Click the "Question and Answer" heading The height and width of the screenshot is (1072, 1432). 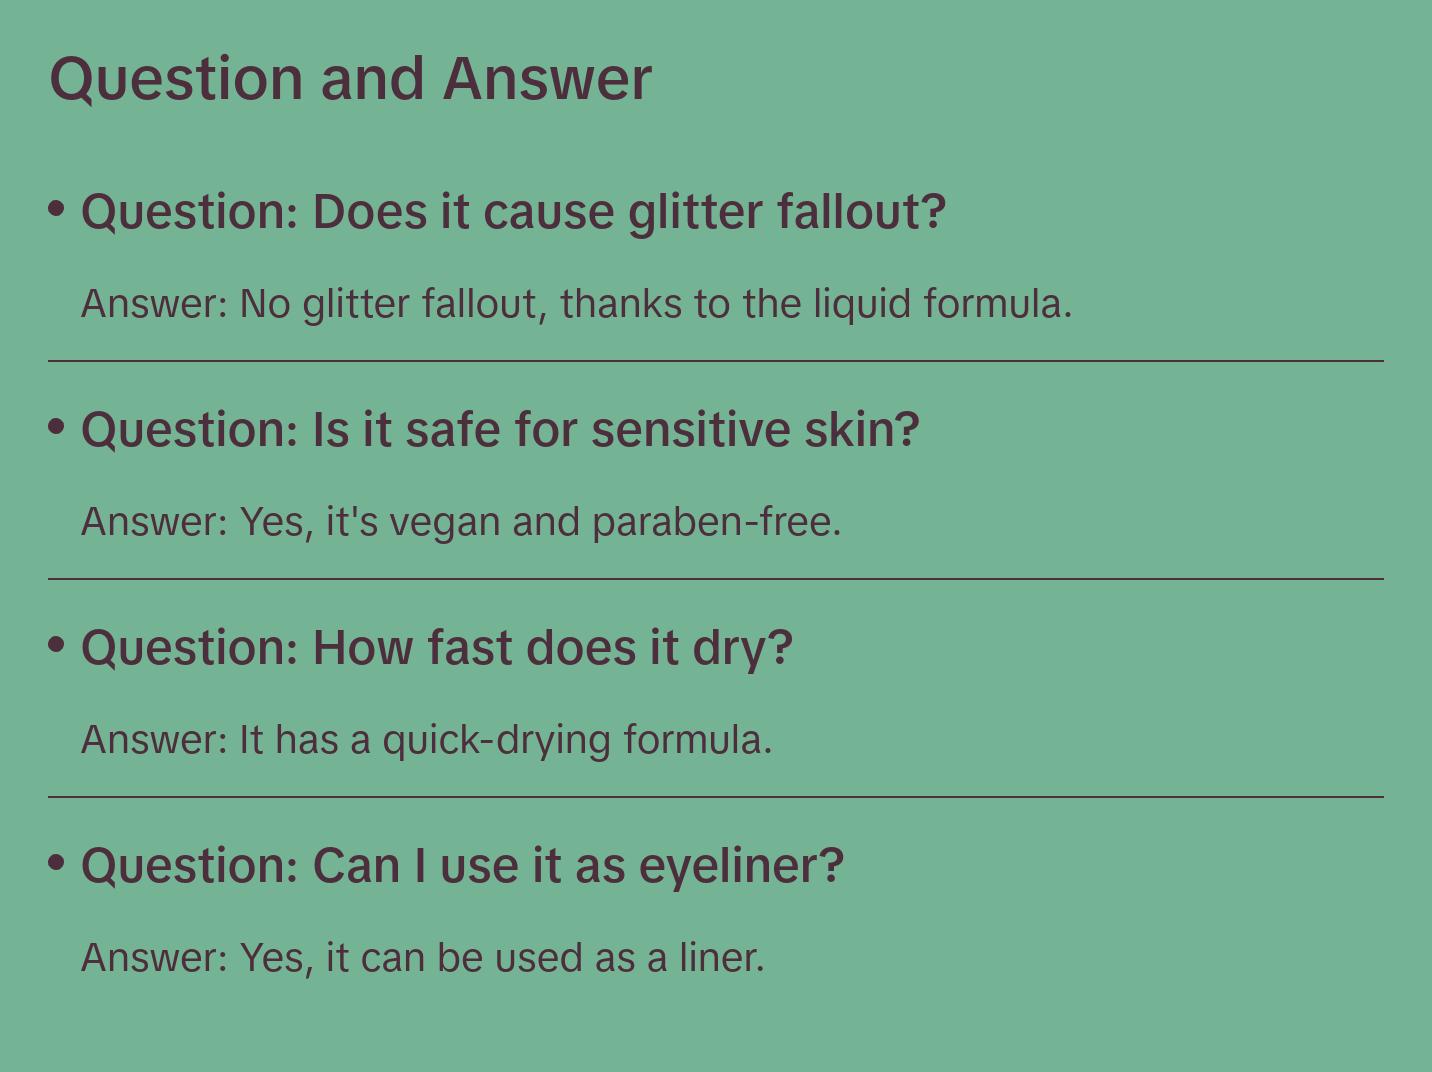click(x=350, y=78)
